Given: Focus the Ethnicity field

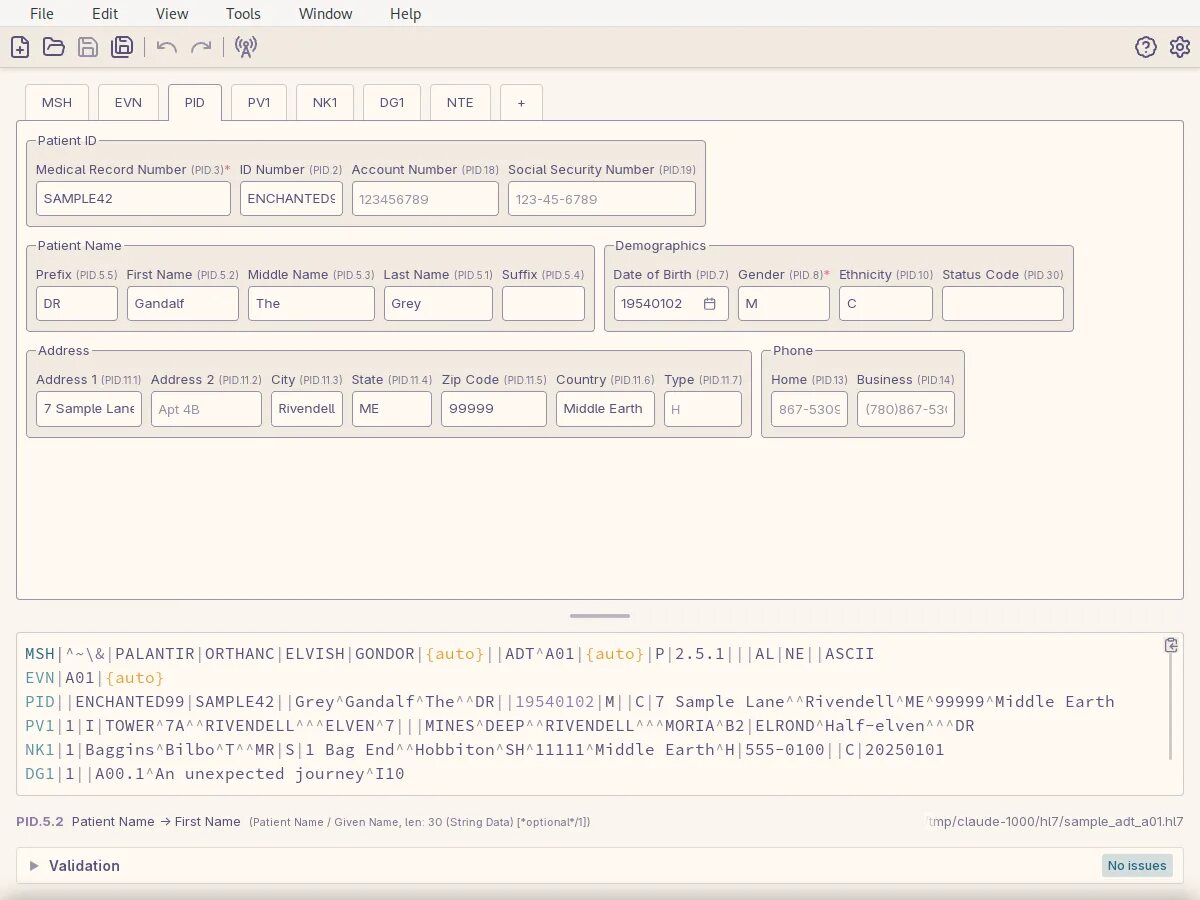Looking at the screenshot, I should pos(886,304).
